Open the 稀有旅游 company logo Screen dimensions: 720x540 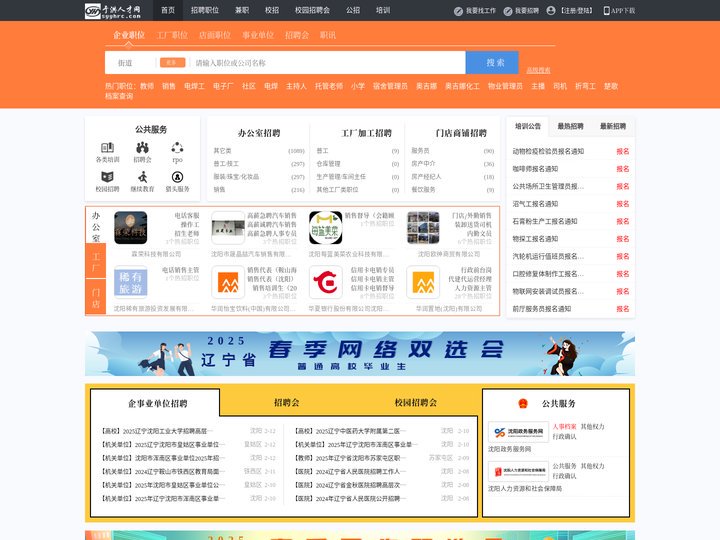[130, 282]
